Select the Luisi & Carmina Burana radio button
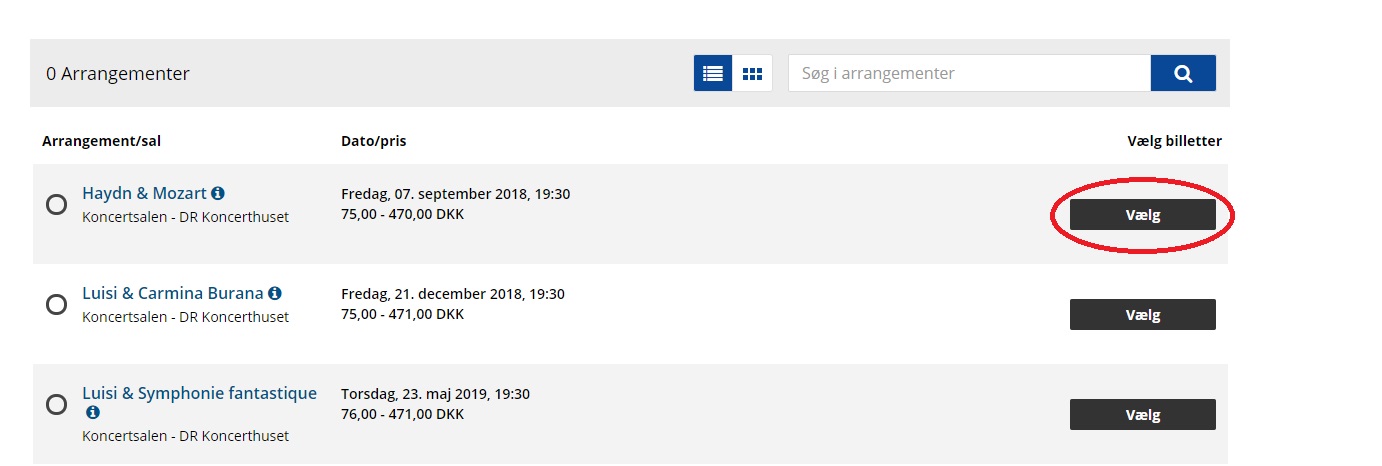 [x=57, y=304]
